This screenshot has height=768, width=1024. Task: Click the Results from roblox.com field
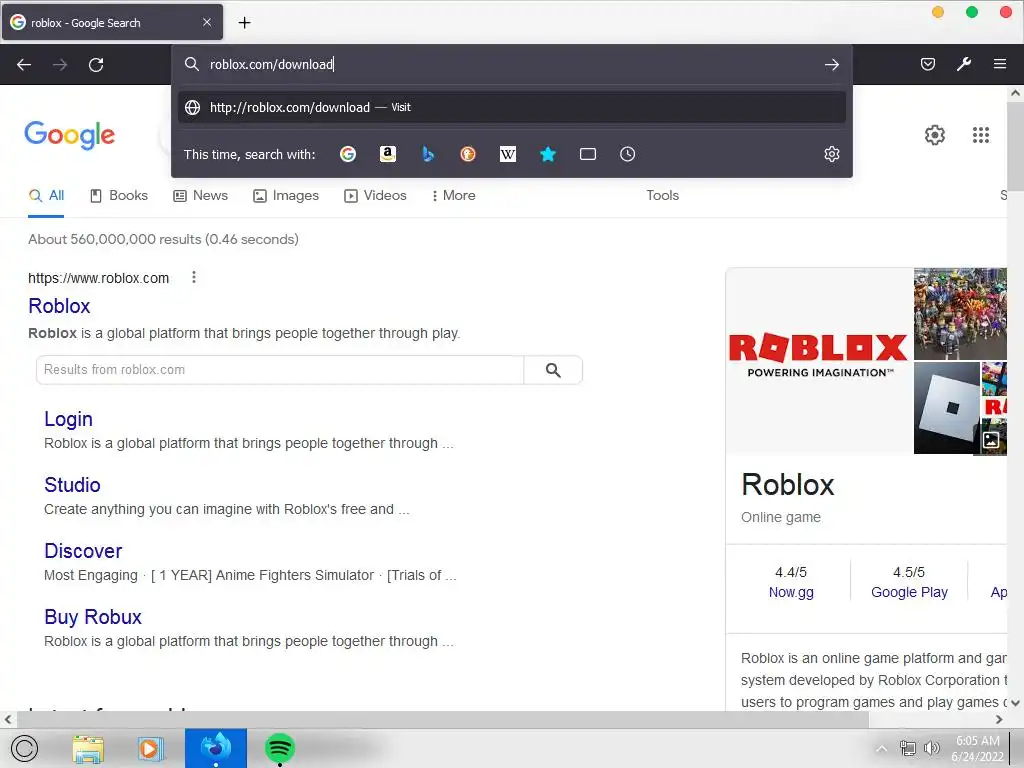coord(280,370)
